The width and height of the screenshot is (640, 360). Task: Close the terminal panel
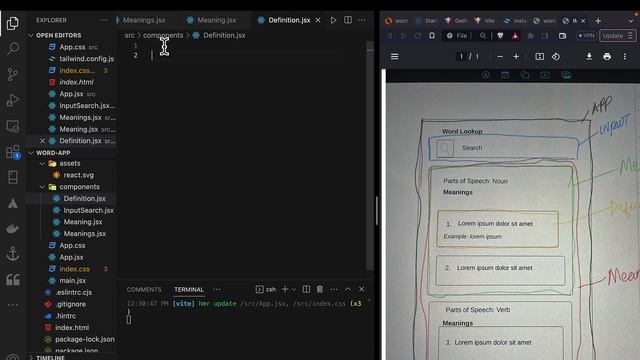(x=362, y=289)
